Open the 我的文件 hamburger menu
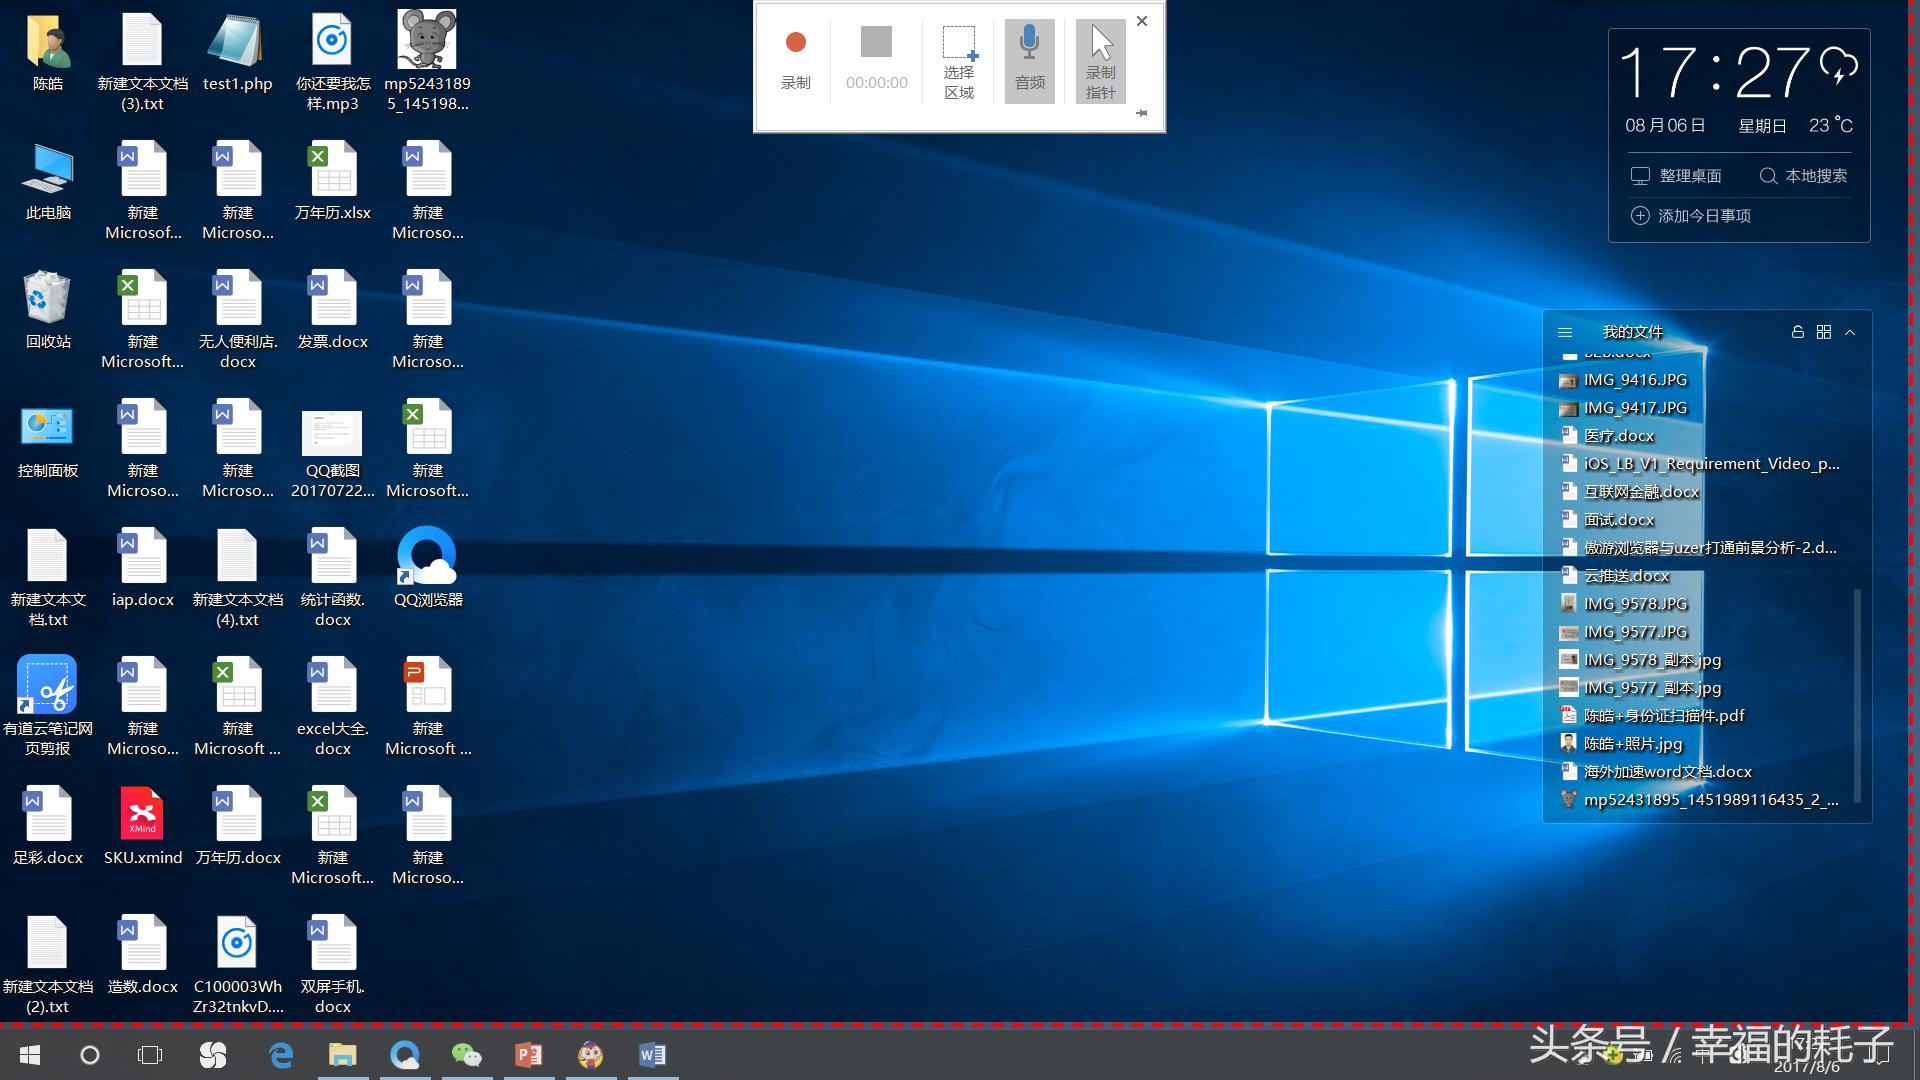 coord(1565,332)
